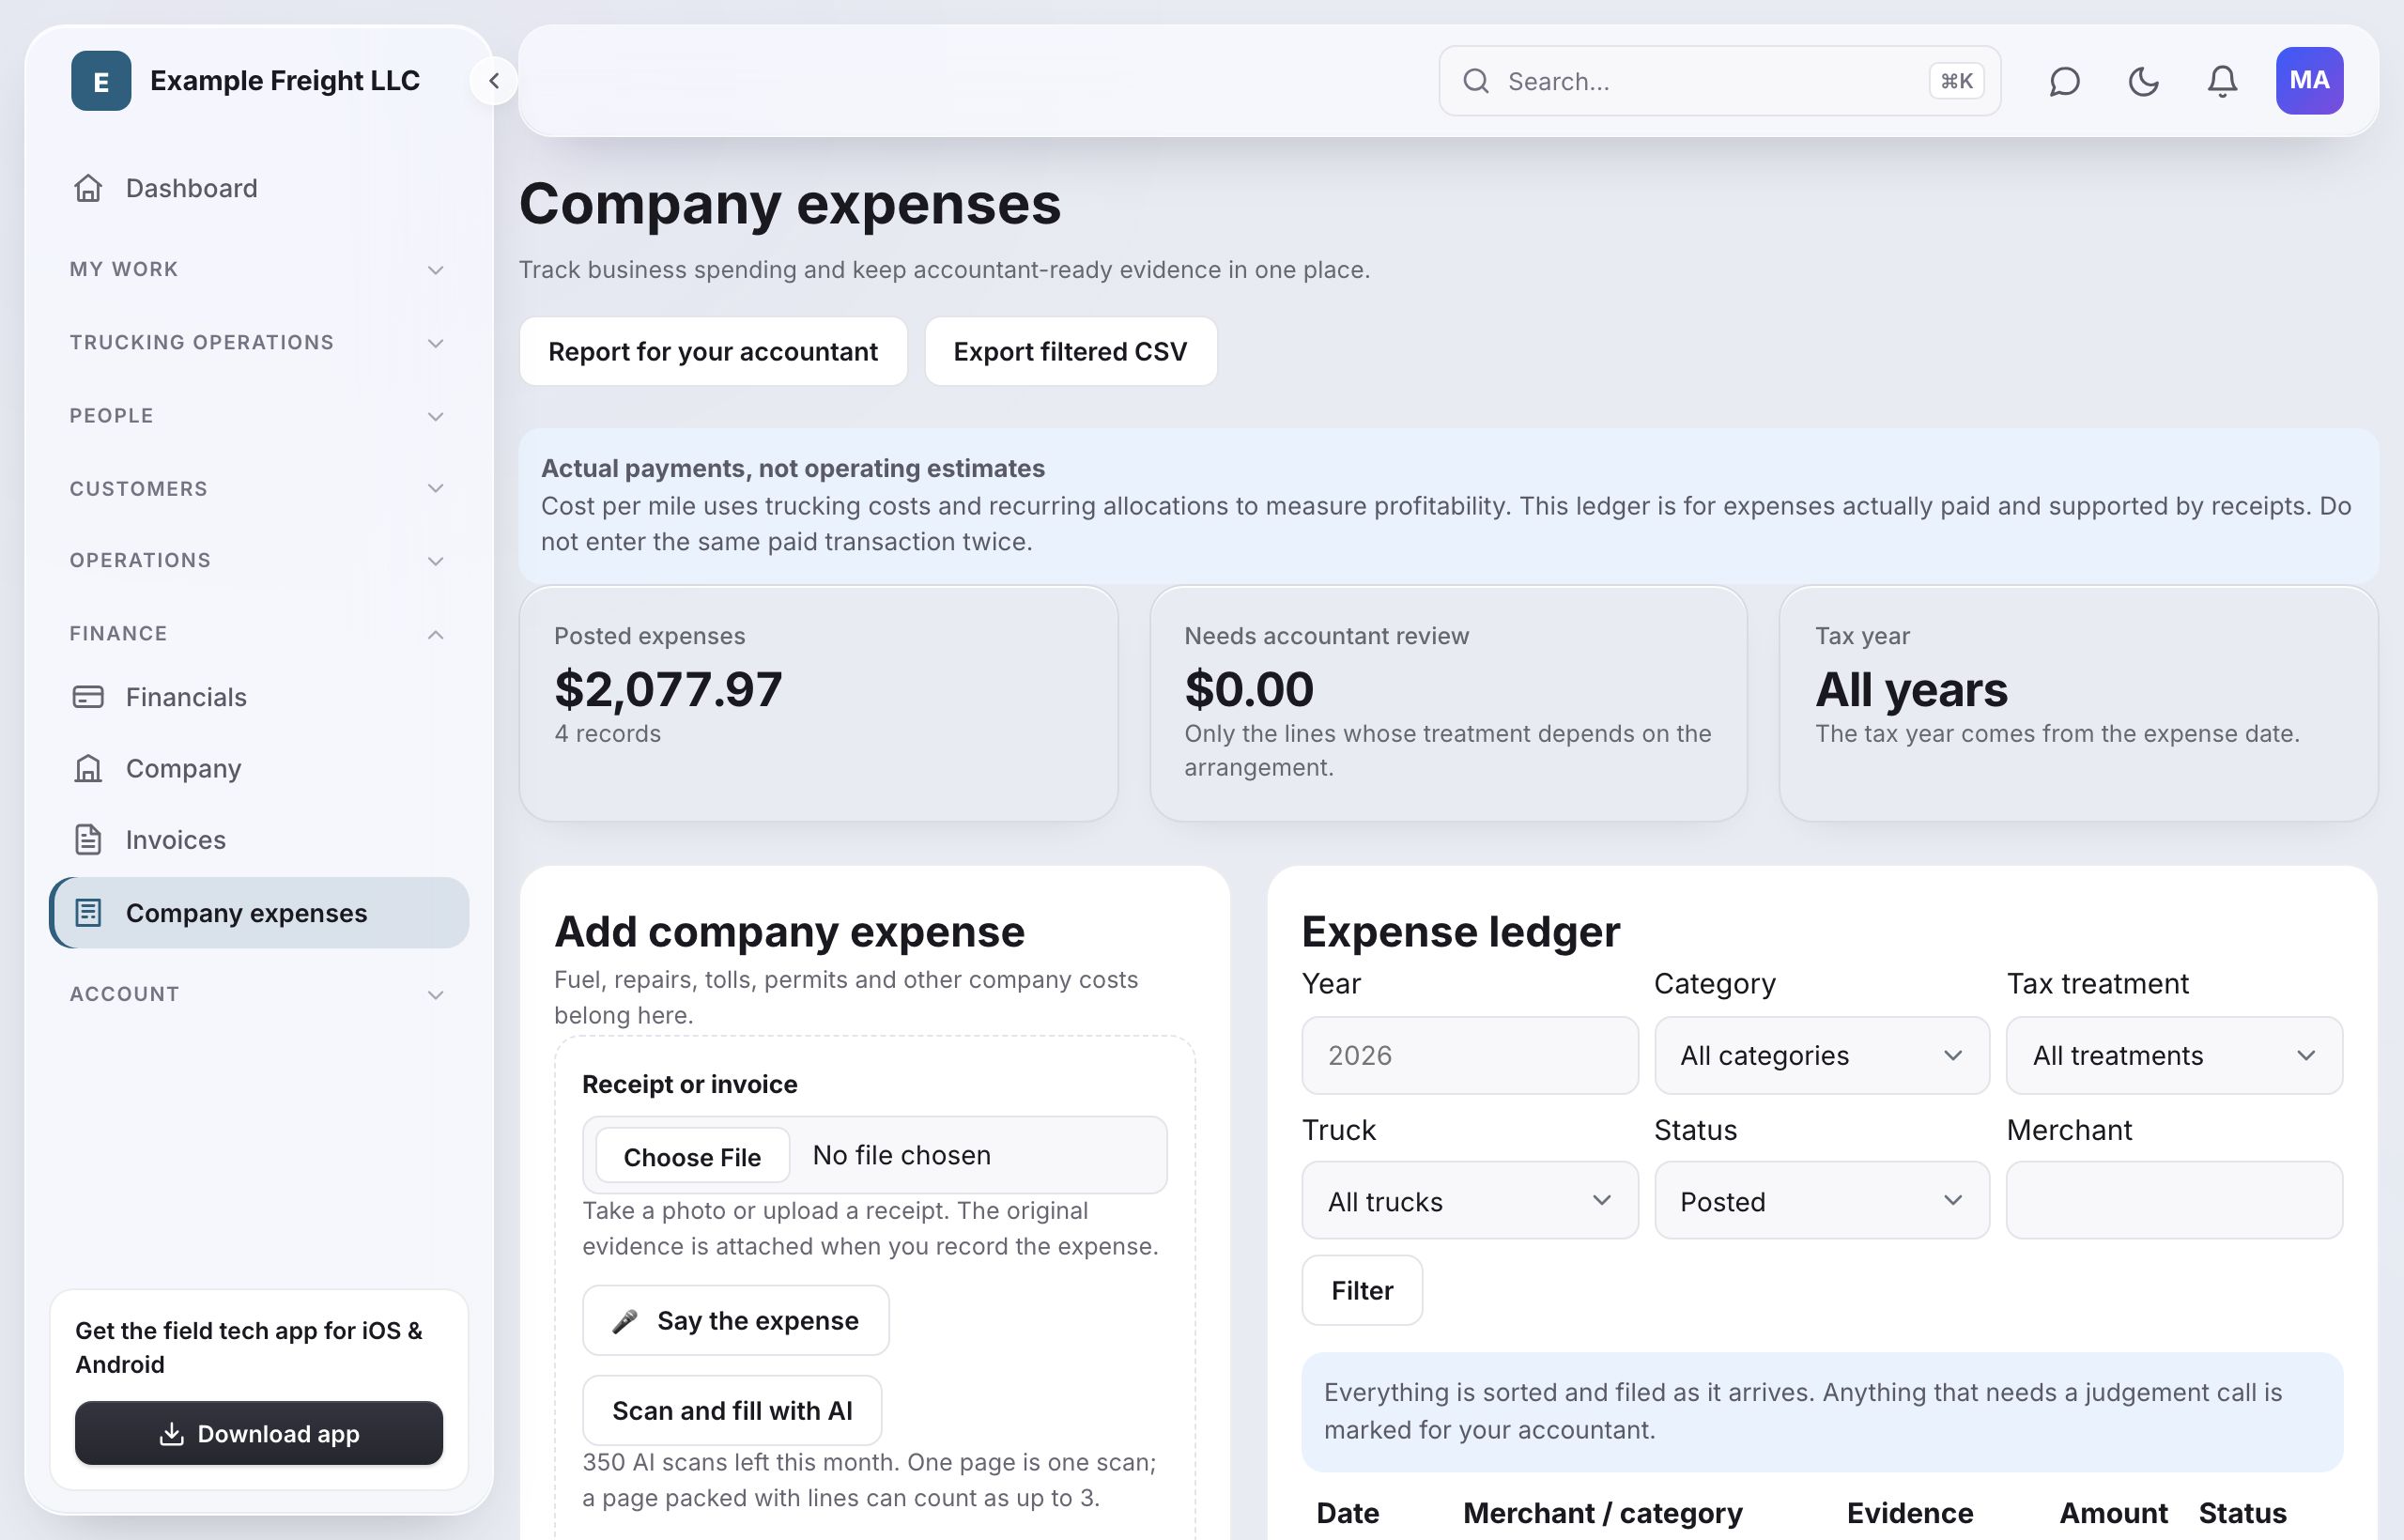The image size is (2404, 1540).
Task: Click the Year input showing 2026
Action: pyautogui.click(x=1470, y=1056)
